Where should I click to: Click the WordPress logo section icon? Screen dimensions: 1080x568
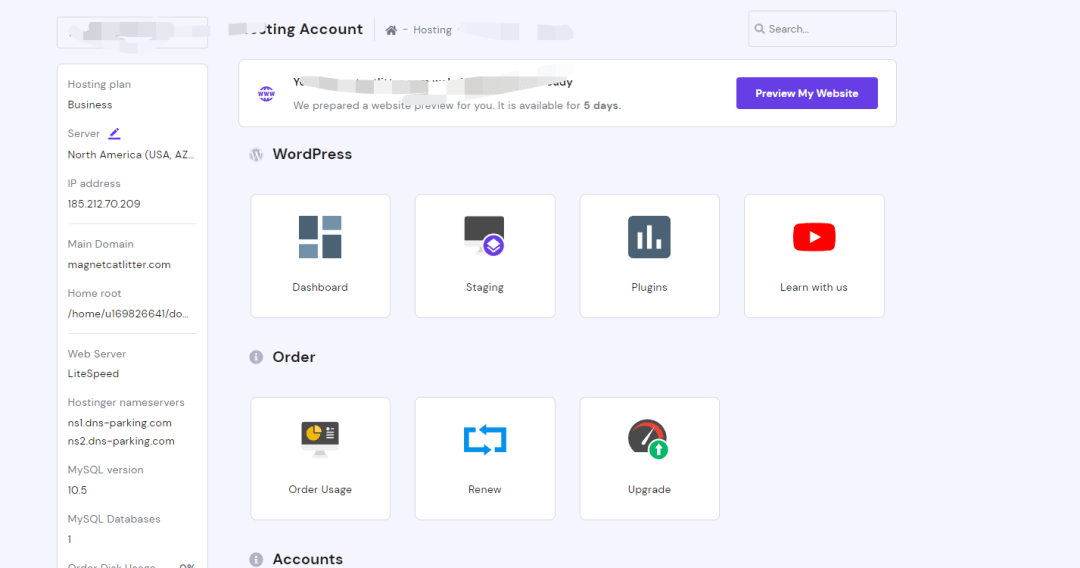pos(256,155)
